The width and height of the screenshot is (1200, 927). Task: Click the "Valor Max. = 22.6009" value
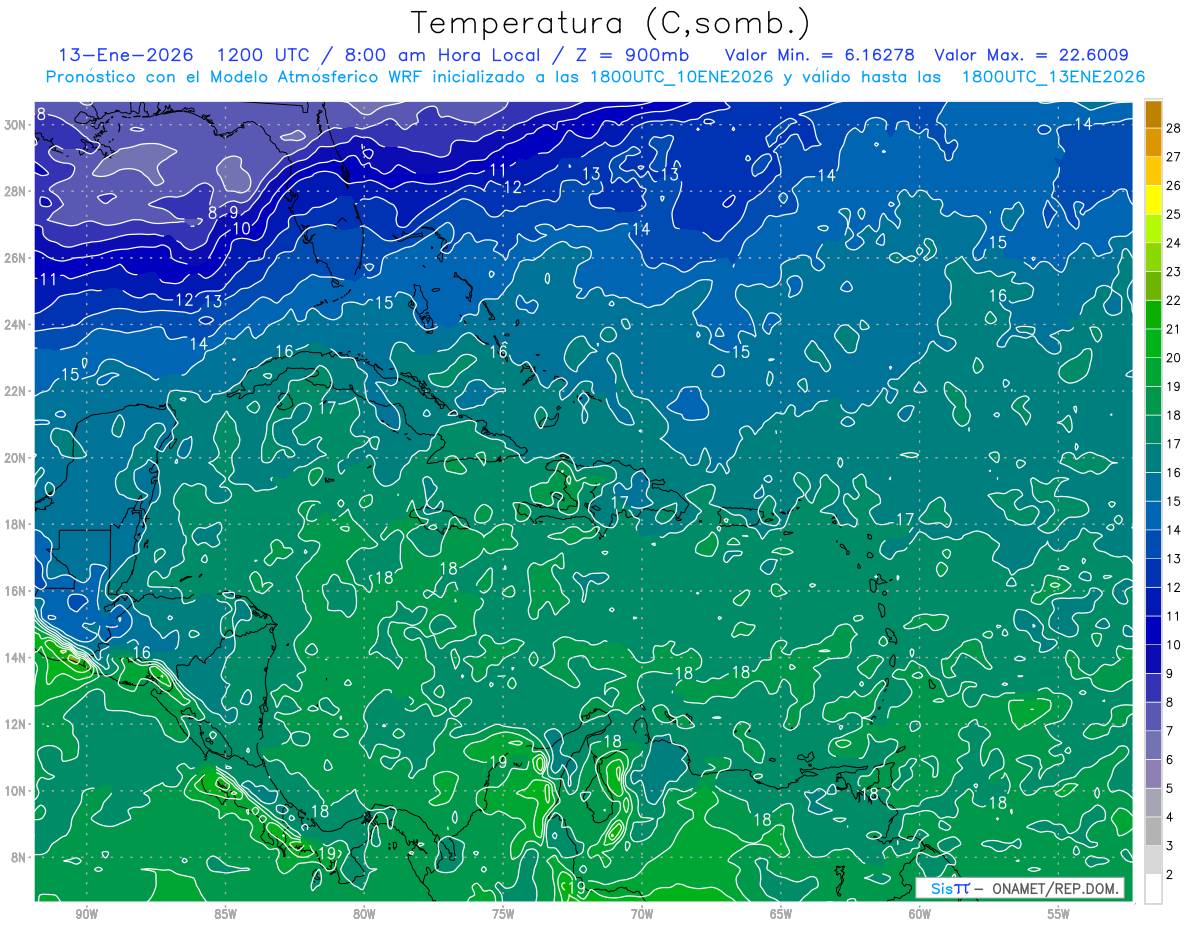tap(1032, 55)
